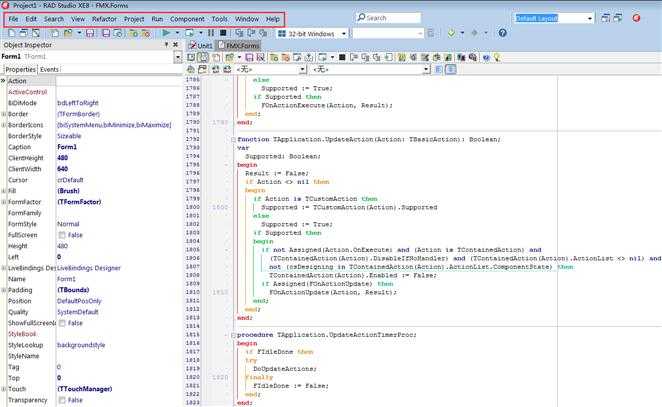The height and width of the screenshot is (407, 662).
Task: Open the Window menu
Action: [x=247, y=19]
